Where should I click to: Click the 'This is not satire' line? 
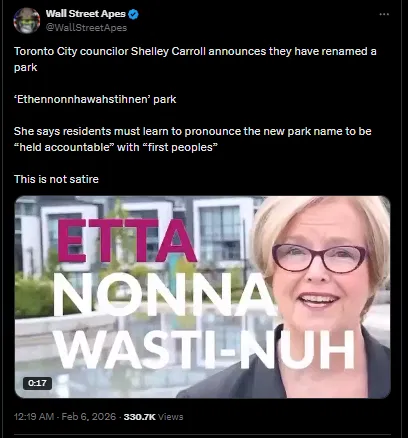click(56, 179)
